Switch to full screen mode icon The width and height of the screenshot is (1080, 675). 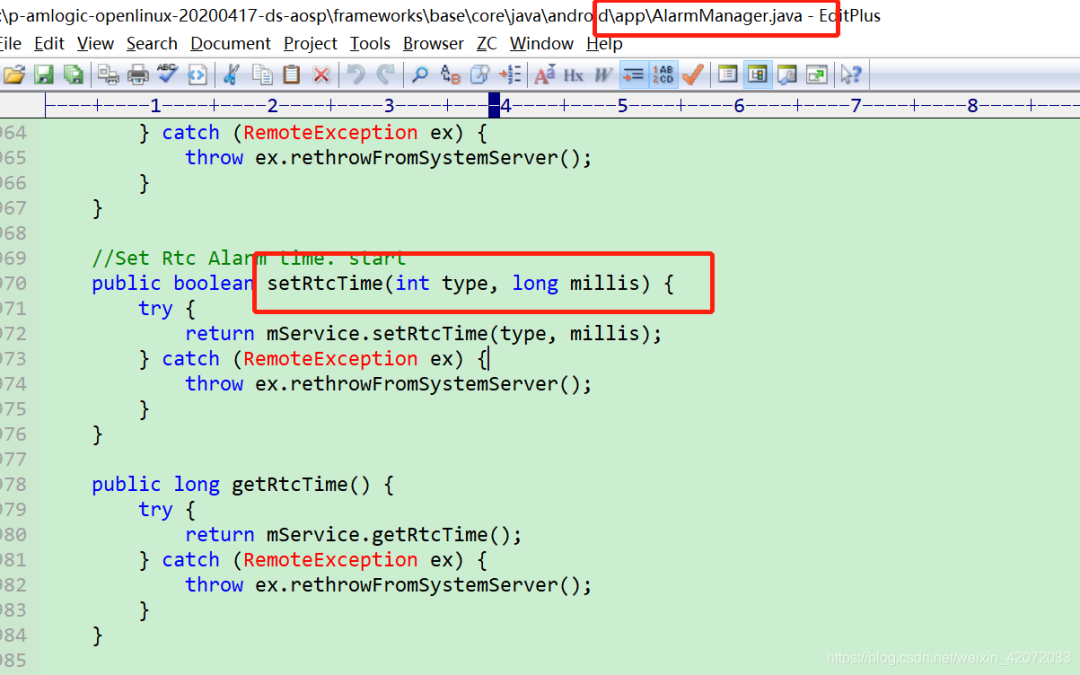click(x=816, y=74)
